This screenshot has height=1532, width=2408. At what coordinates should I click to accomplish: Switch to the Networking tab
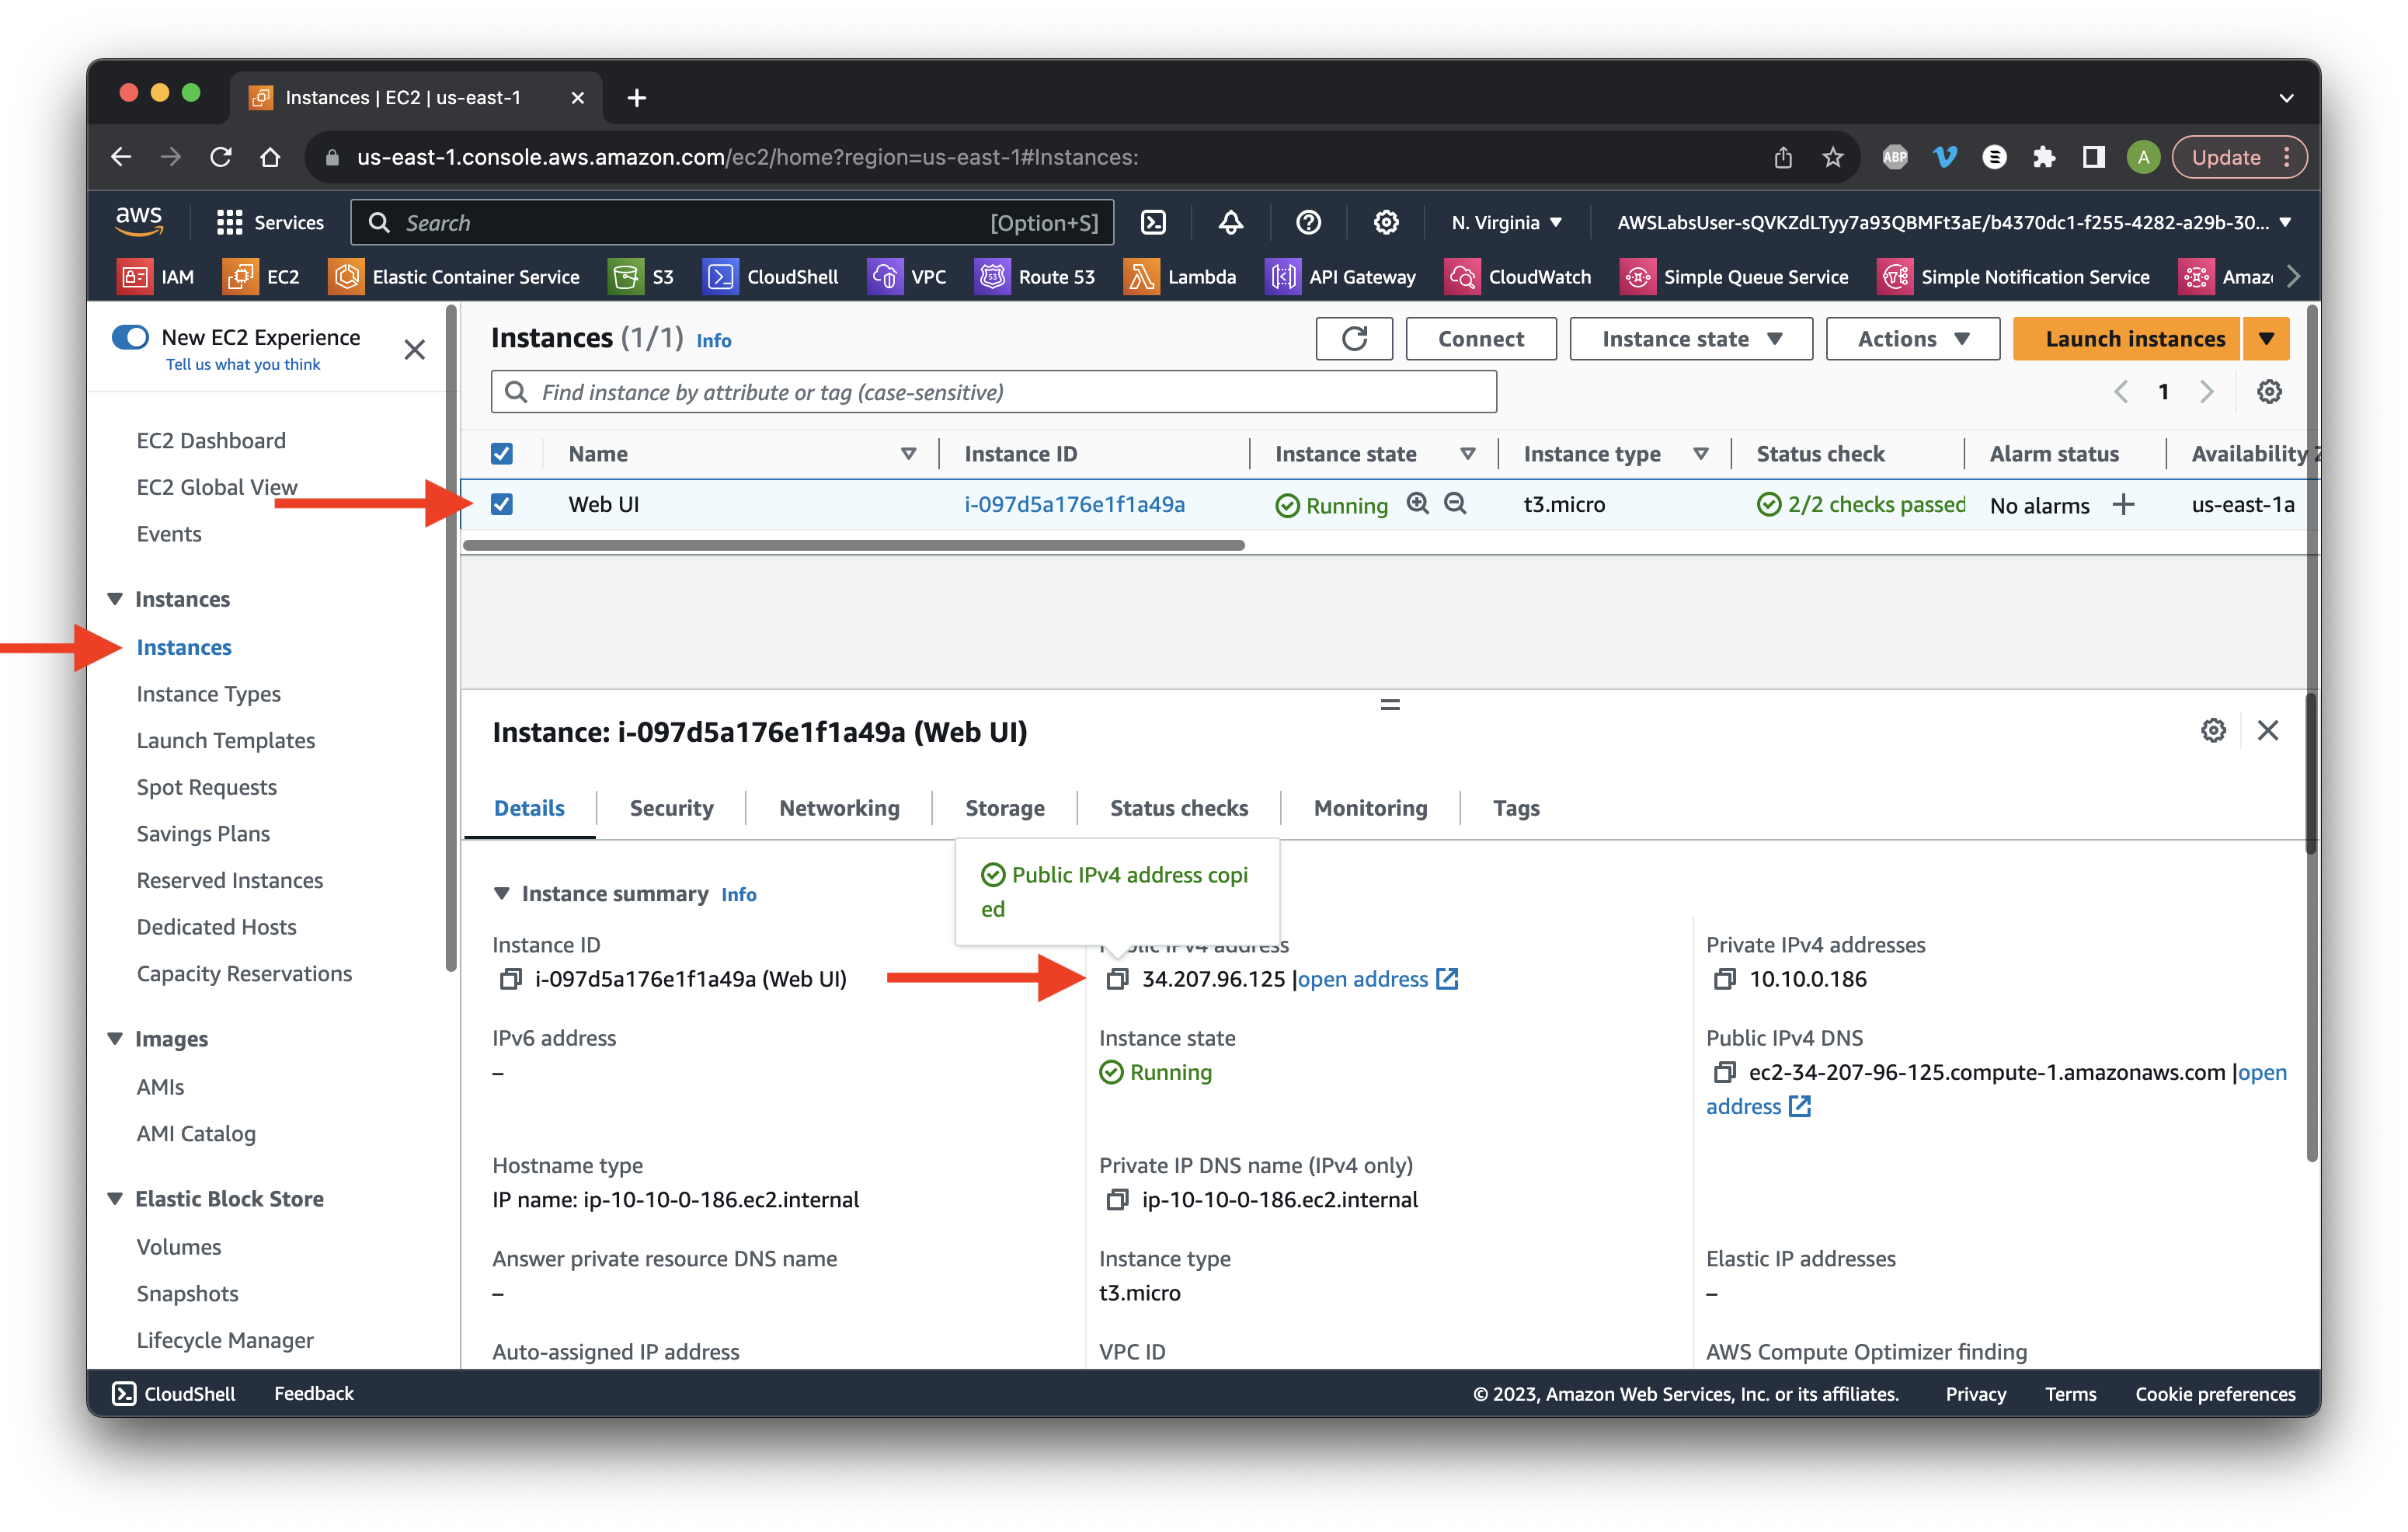point(839,807)
